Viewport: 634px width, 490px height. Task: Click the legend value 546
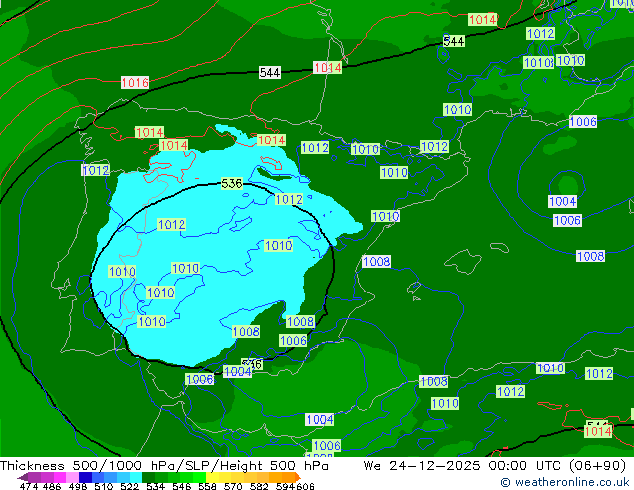182,486
